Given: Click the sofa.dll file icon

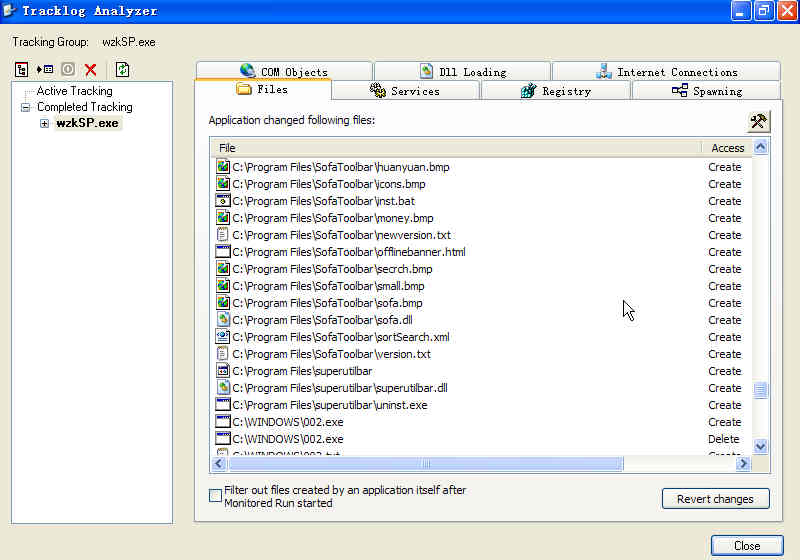Looking at the screenshot, I should pyautogui.click(x=223, y=320).
